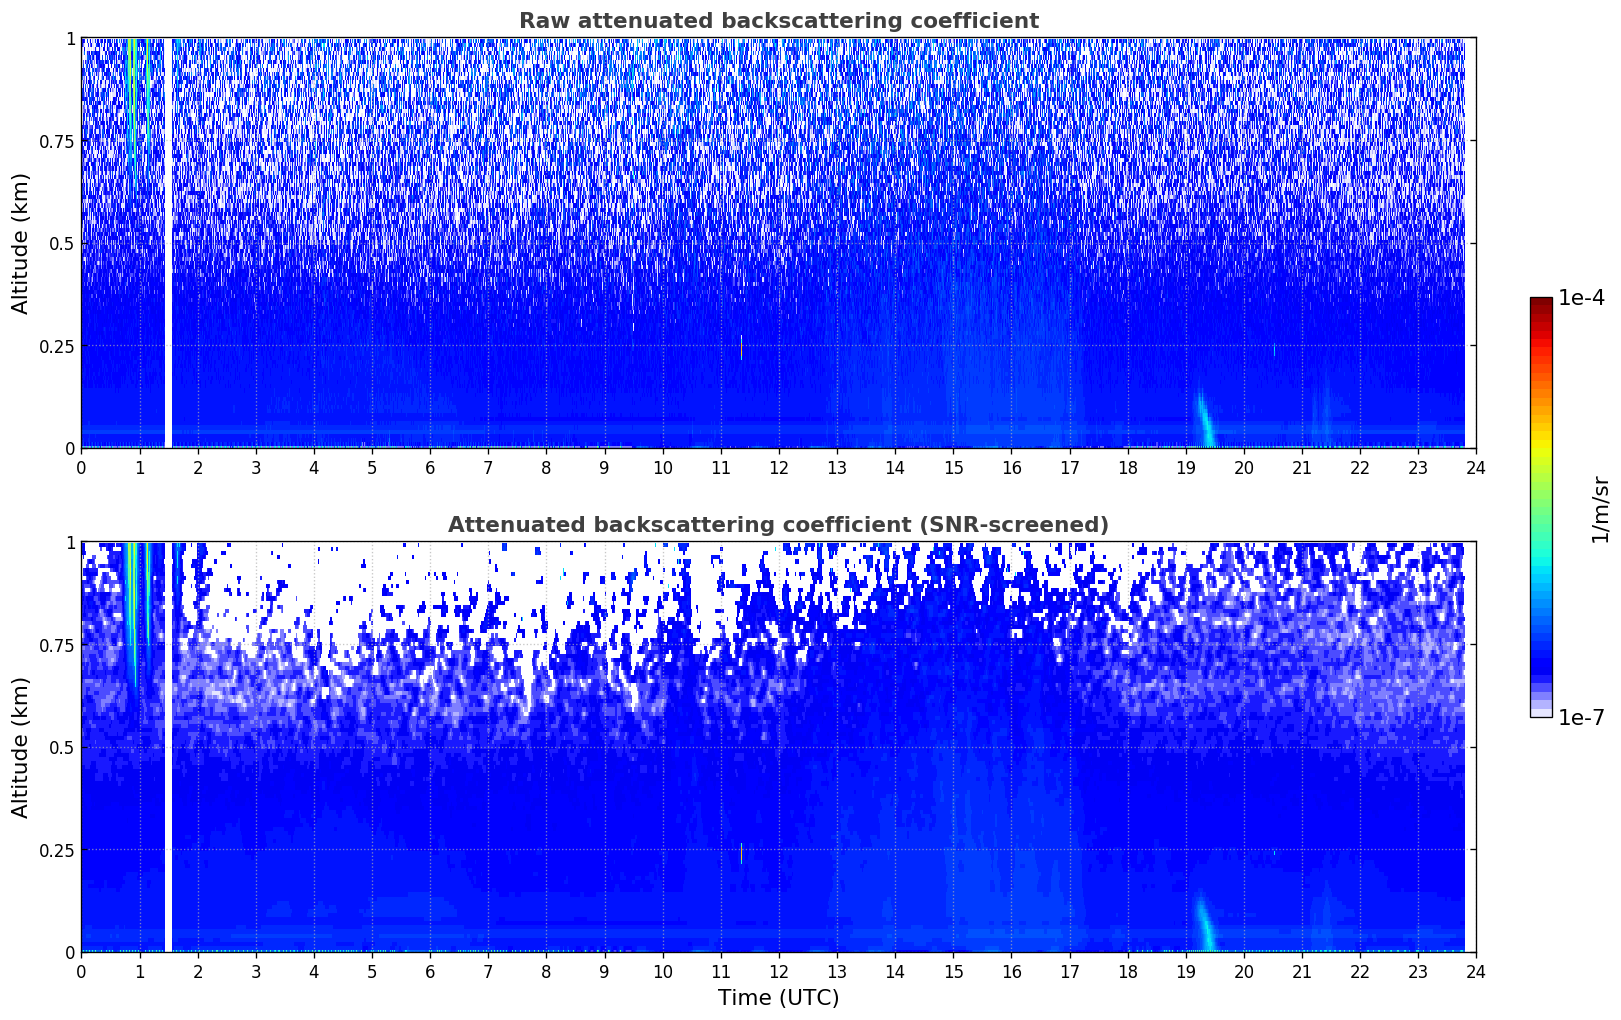Click the 'Attenuated backscattering coefficient (SNR-screened)' title
Viewport: 1621px width, 1020px height.
tap(778, 525)
